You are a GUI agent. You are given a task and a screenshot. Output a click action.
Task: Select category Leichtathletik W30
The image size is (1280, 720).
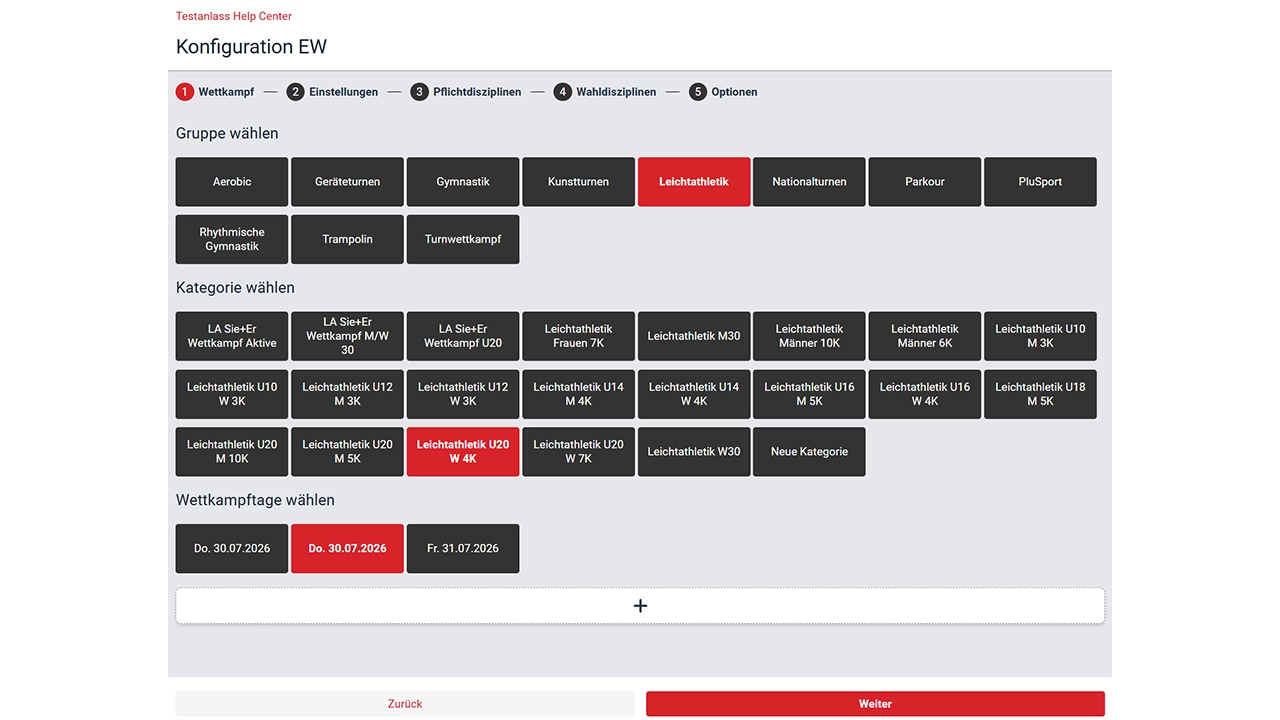click(694, 452)
